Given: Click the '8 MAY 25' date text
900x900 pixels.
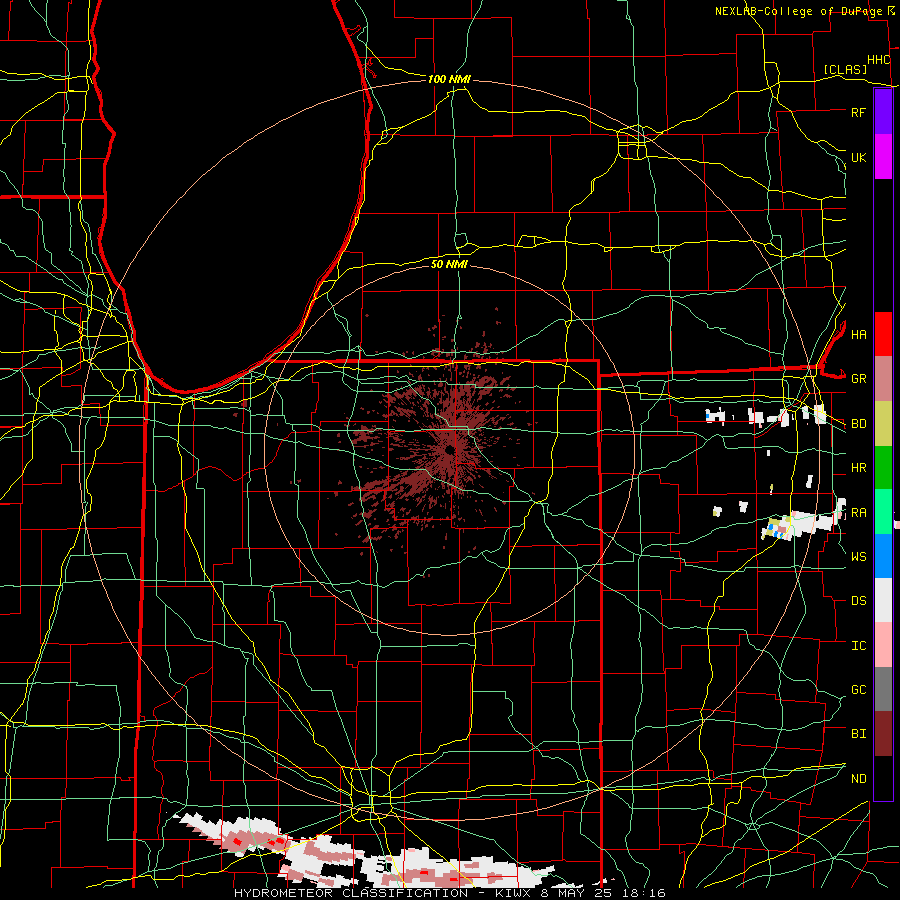Looking at the screenshot, I should [x=578, y=893].
